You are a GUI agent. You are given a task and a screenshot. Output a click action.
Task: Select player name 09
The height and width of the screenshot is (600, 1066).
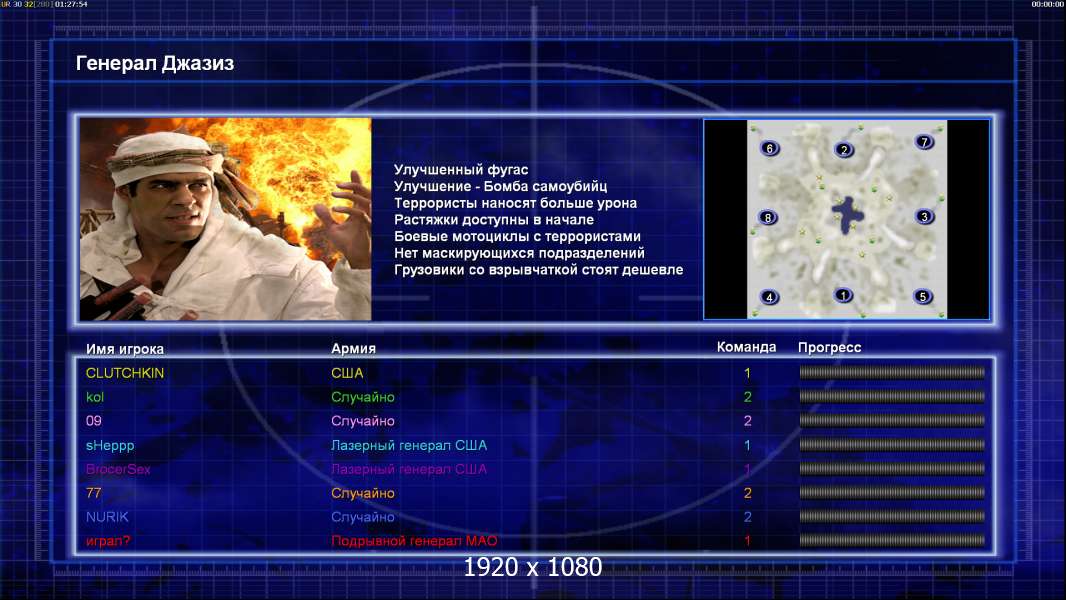(94, 421)
